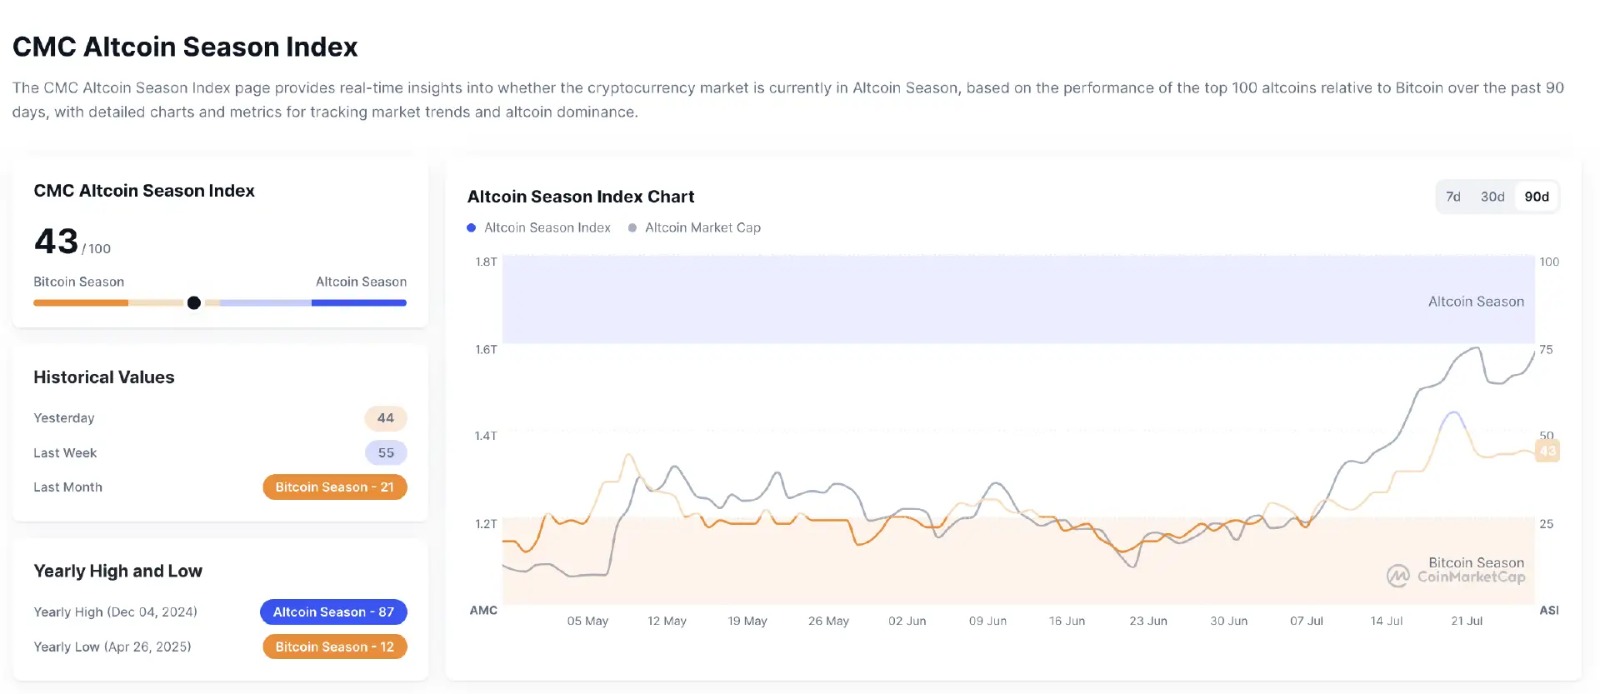Click the Altcoin Season - 87 badge

click(x=333, y=612)
